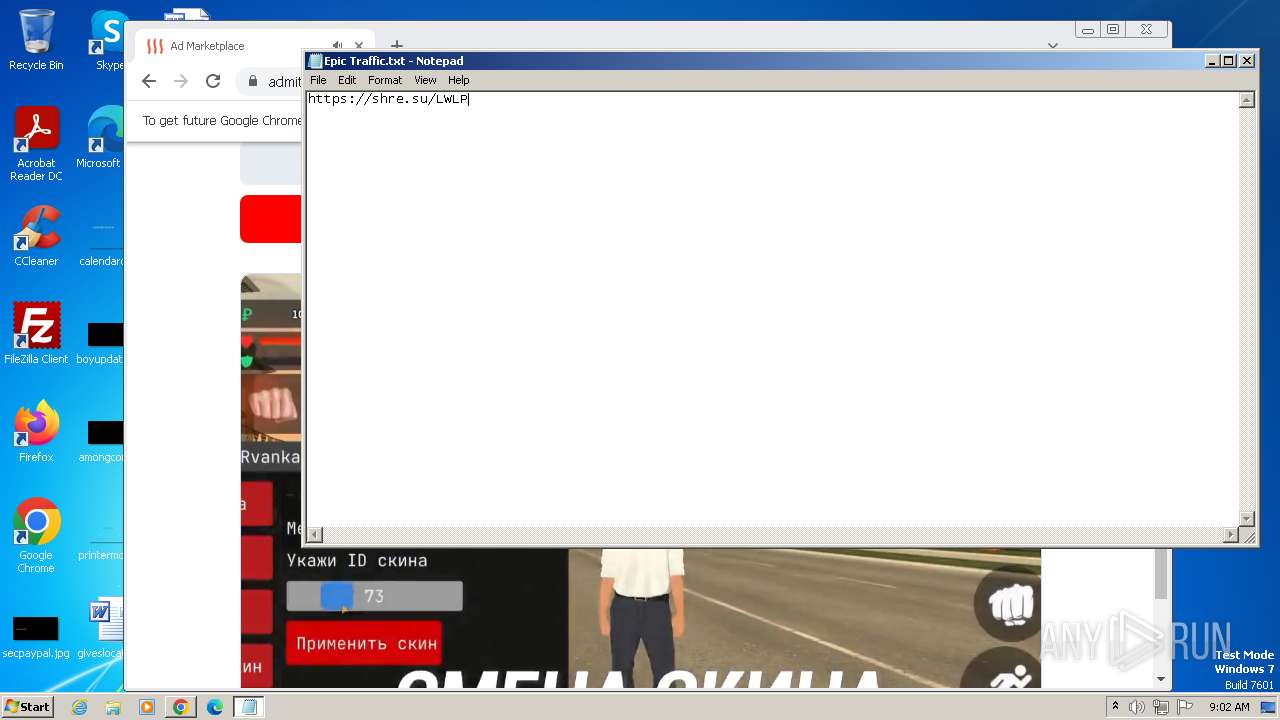The width and height of the screenshot is (1280, 720).
Task: Click Notepad vertical scrollbar up arrow
Action: [1247, 100]
